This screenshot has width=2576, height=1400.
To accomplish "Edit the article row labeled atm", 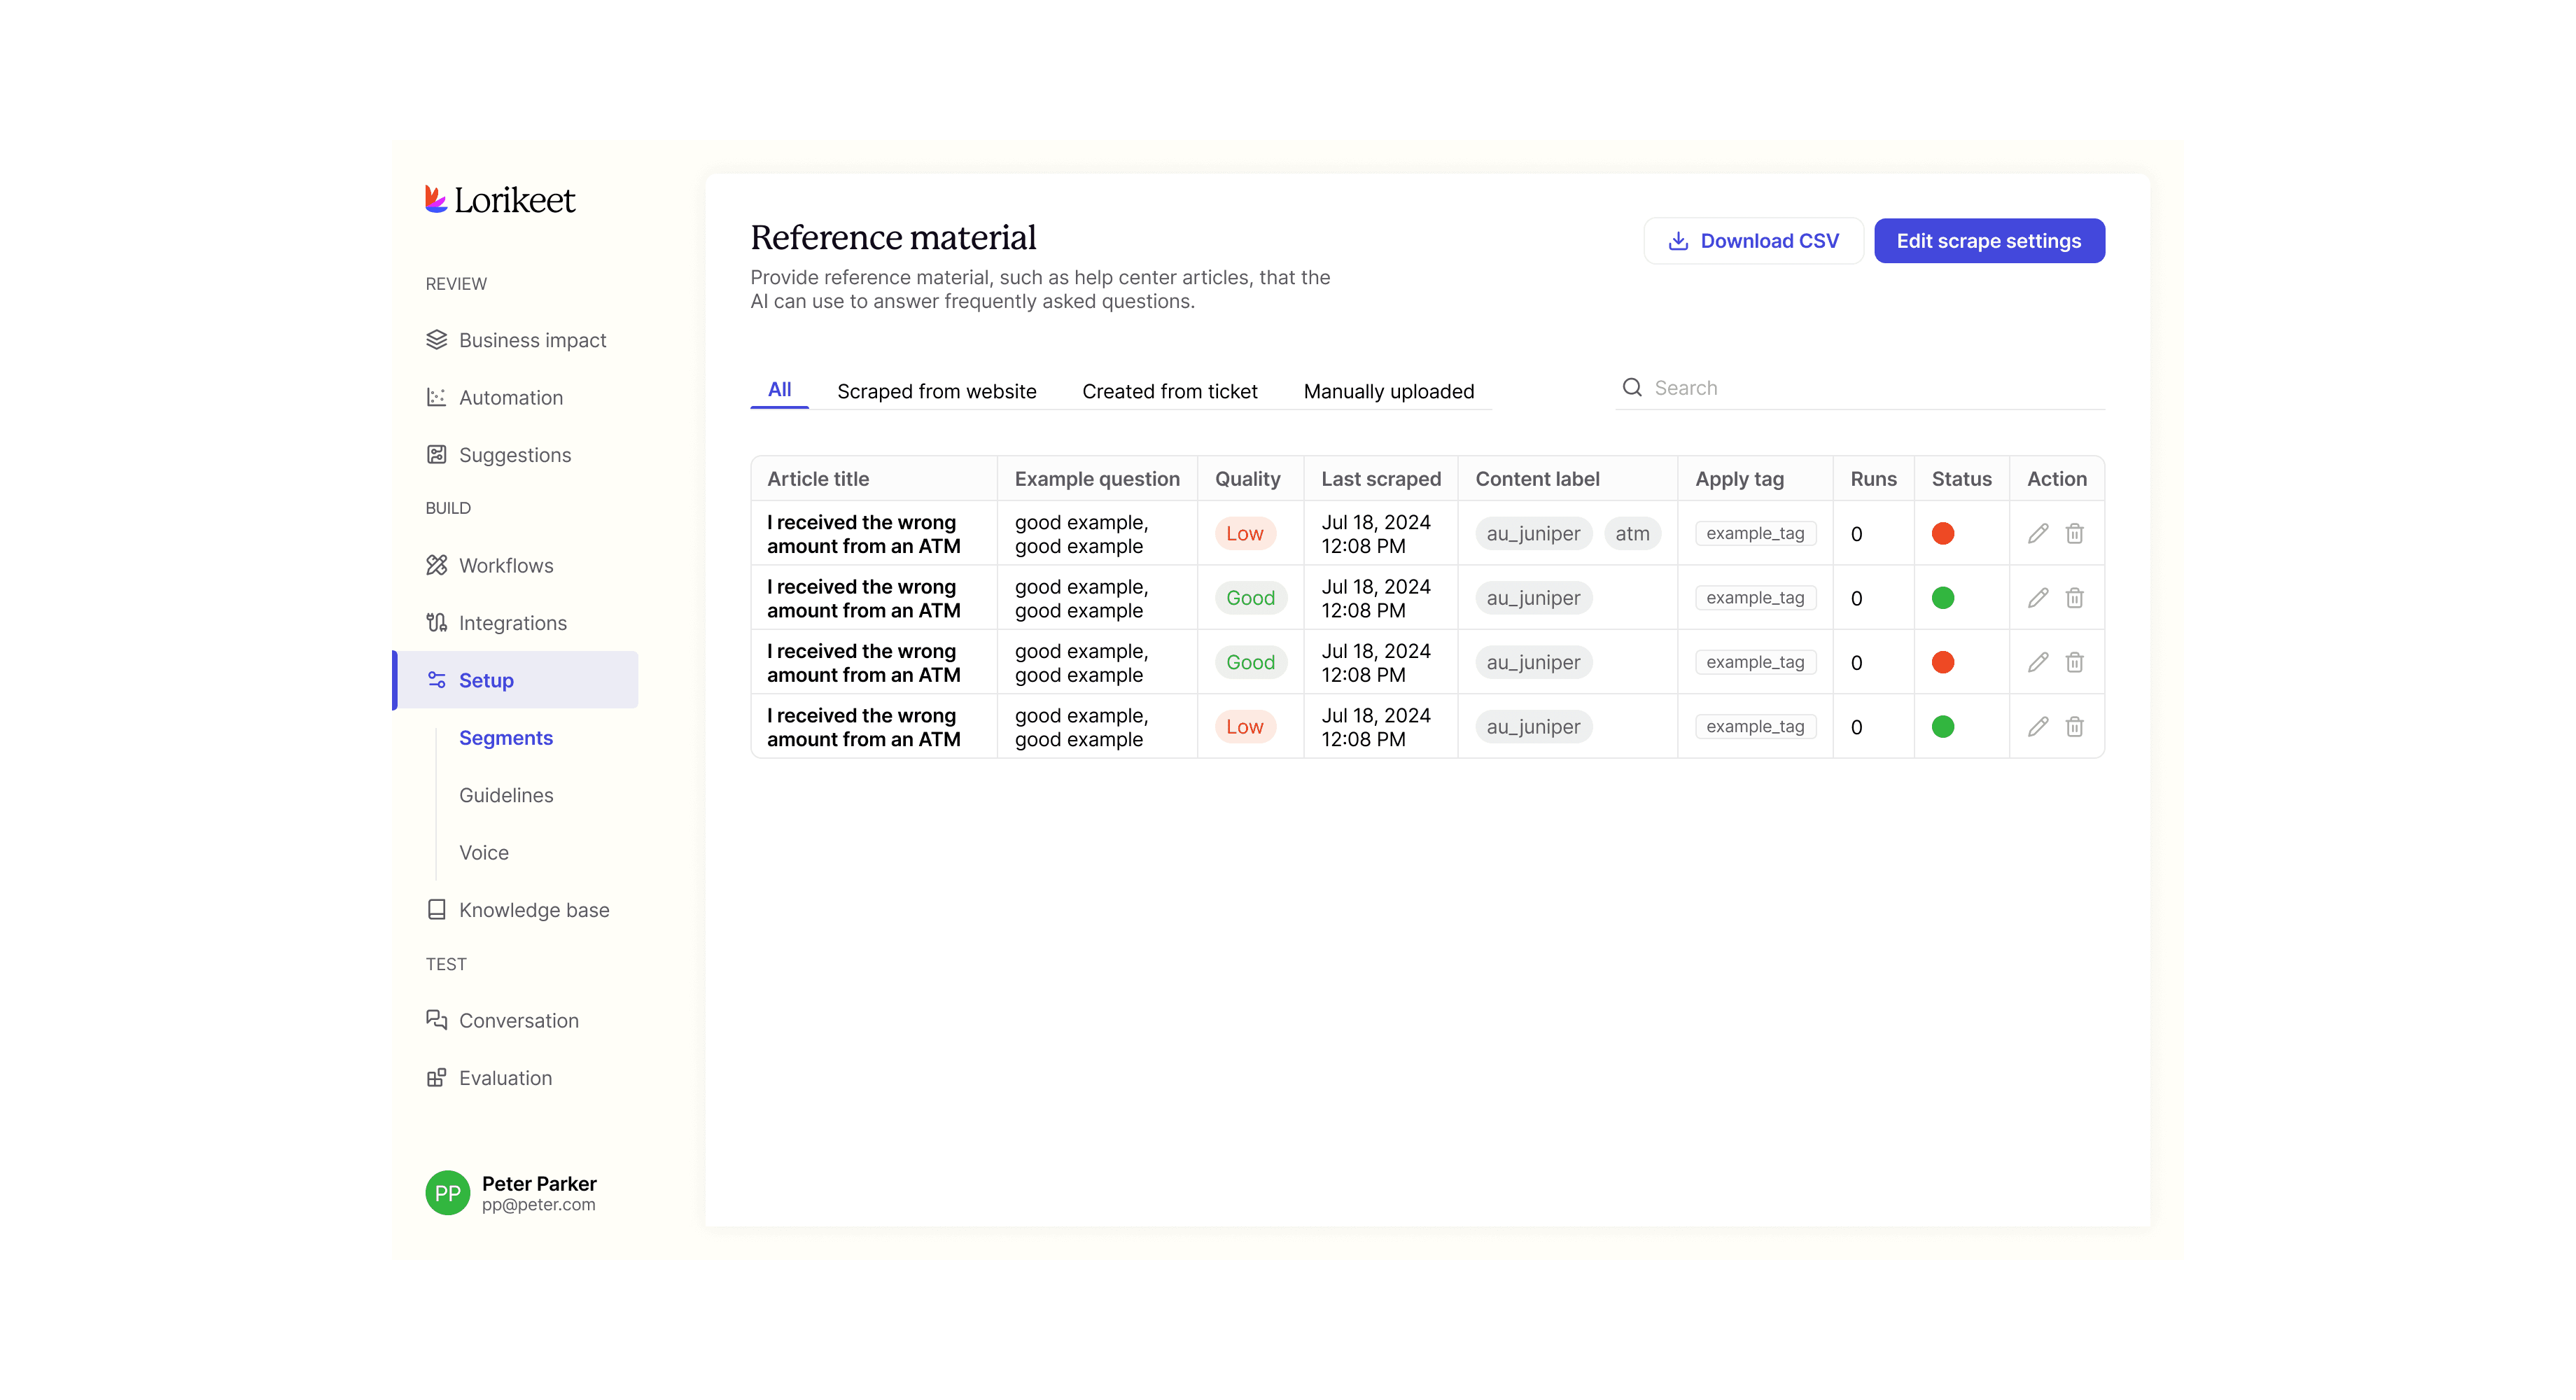I will pyautogui.click(x=2038, y=534).
